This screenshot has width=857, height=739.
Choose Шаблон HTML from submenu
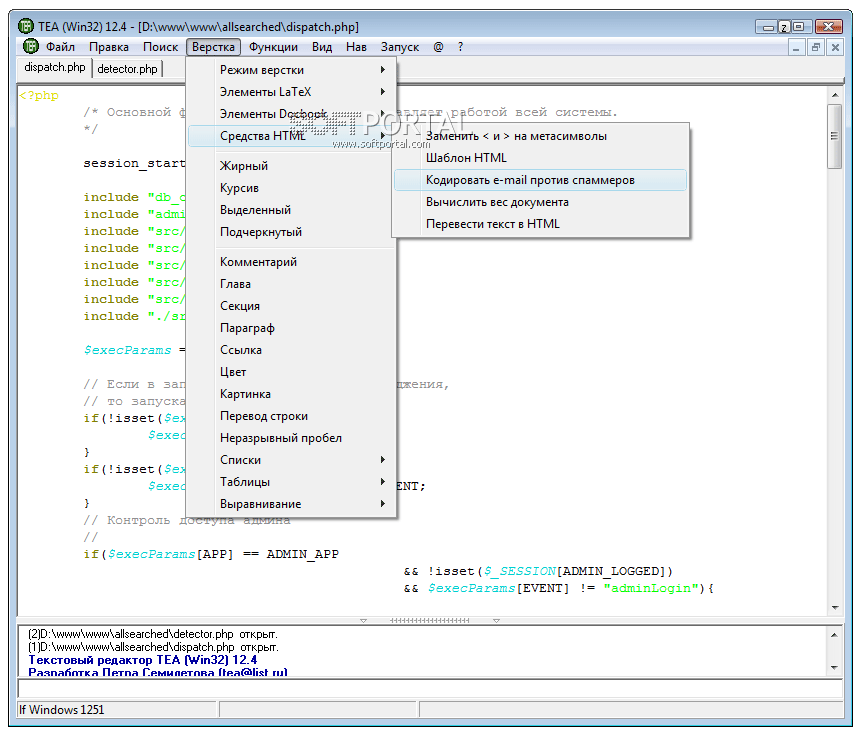[x=466, y=158]
